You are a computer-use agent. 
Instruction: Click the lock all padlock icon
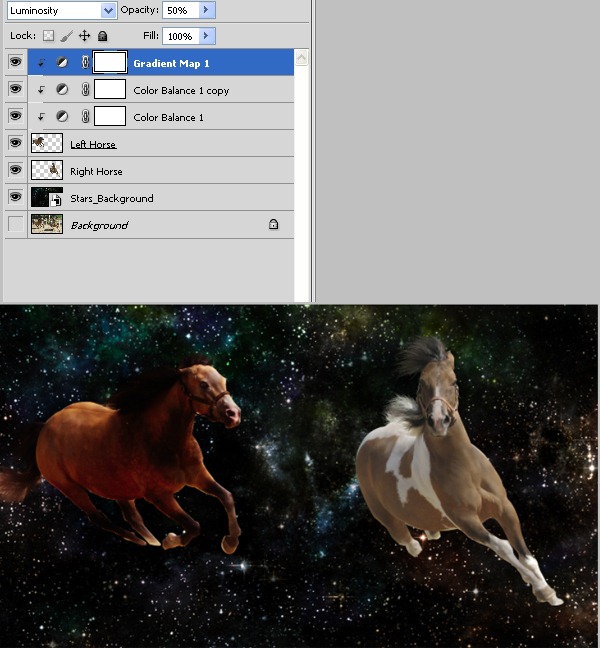[x=102, y=36]
